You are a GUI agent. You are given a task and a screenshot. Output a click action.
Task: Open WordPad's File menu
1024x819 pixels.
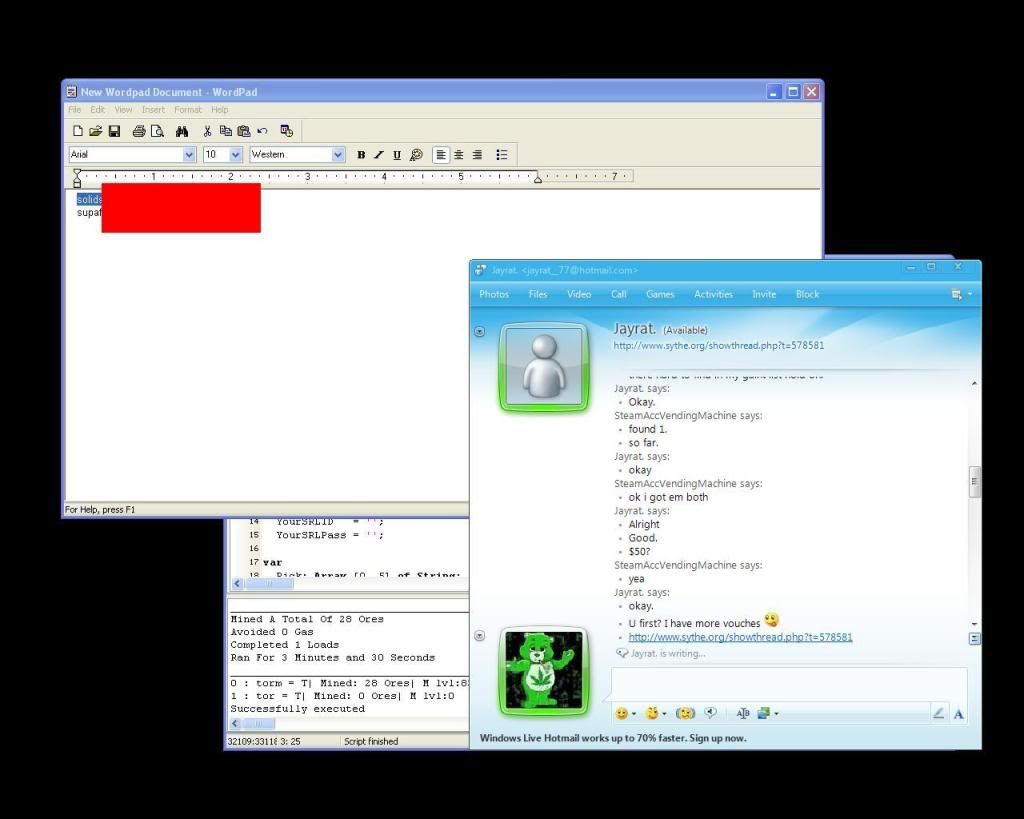pos(74,110)
